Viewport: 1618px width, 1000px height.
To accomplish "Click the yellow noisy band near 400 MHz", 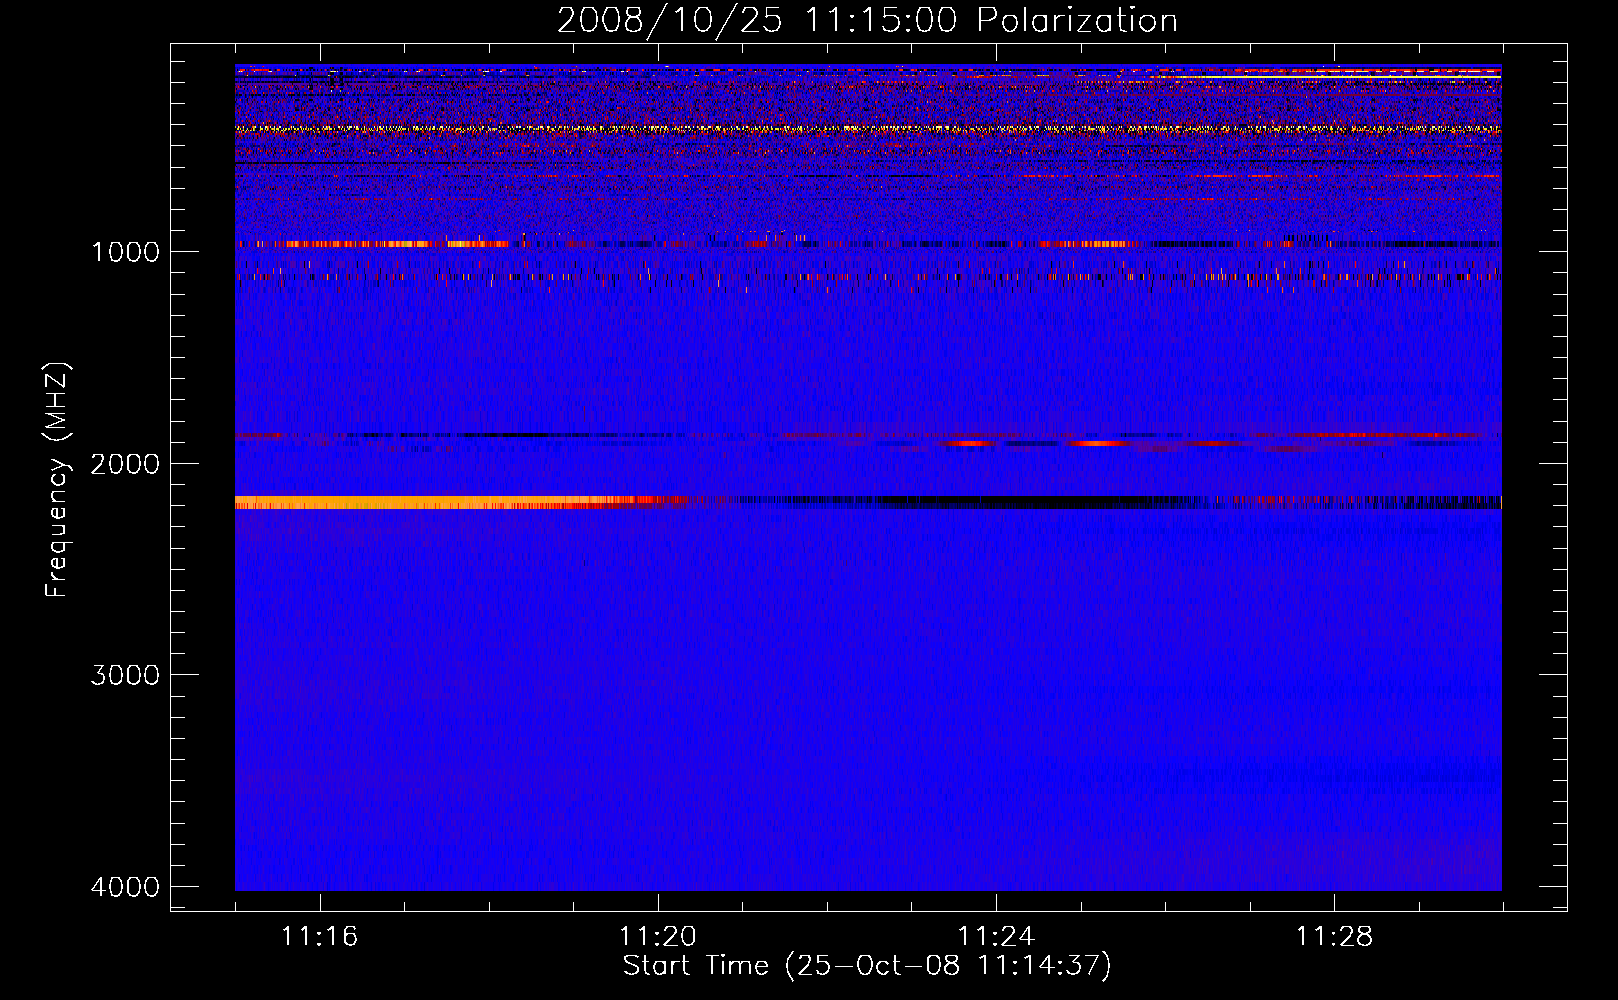I will (x=868, y=129).
